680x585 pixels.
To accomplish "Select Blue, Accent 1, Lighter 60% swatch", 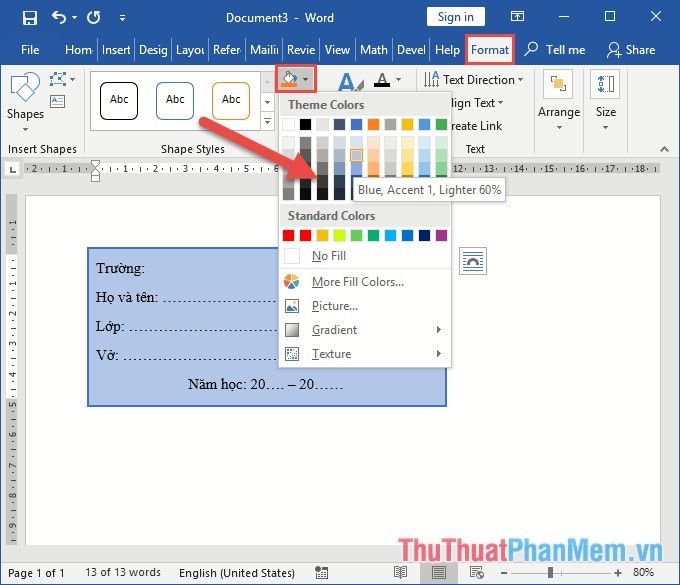I will click(x=356, y=155).
